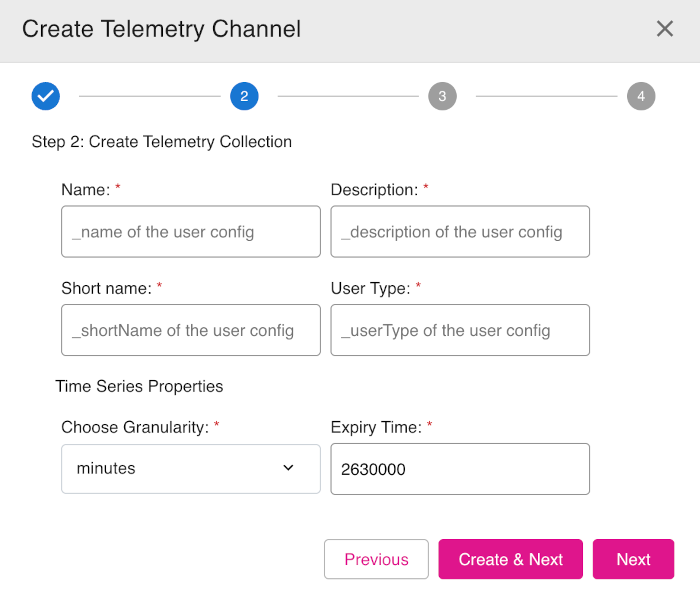Close the Create Telemetry Channel dialog
700x615 pixels.
(x=665, y=29)
